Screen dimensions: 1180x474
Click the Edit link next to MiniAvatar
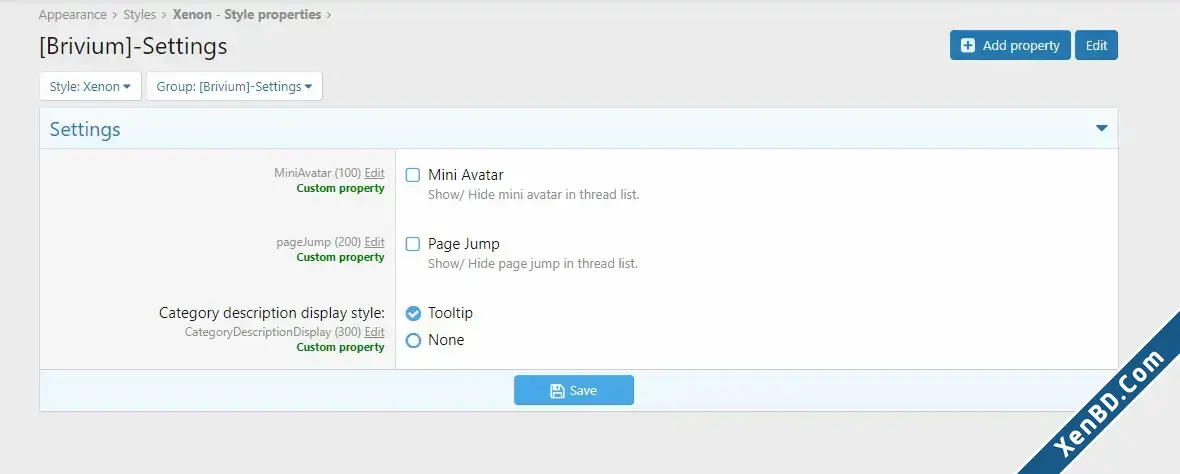pos(374,173)
